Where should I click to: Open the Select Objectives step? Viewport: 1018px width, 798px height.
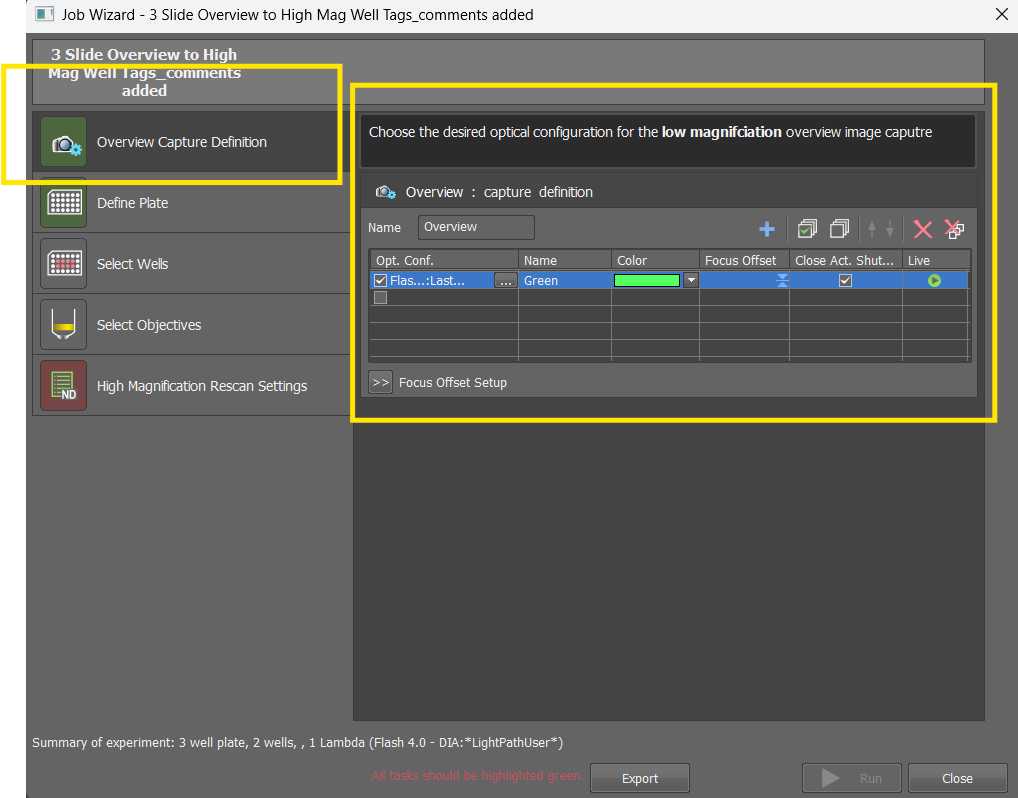[x=148, y=325]
